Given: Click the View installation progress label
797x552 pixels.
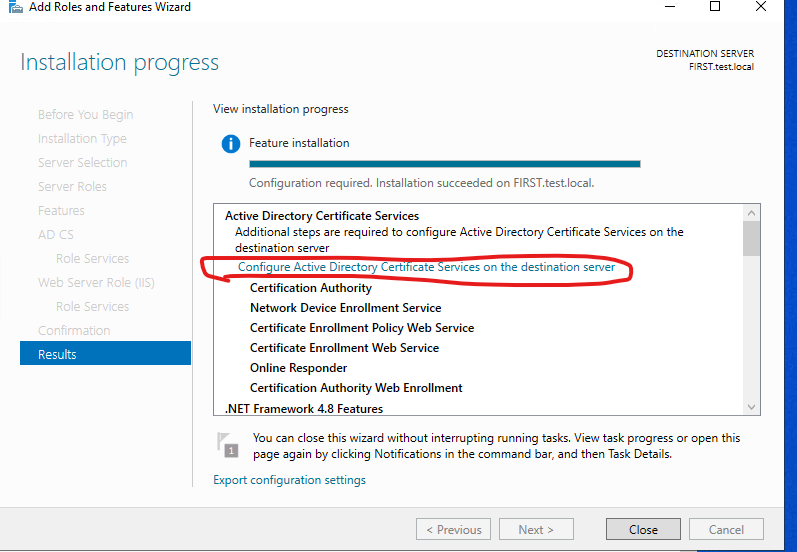Looking at the screenshot, I should coord(281,109).
